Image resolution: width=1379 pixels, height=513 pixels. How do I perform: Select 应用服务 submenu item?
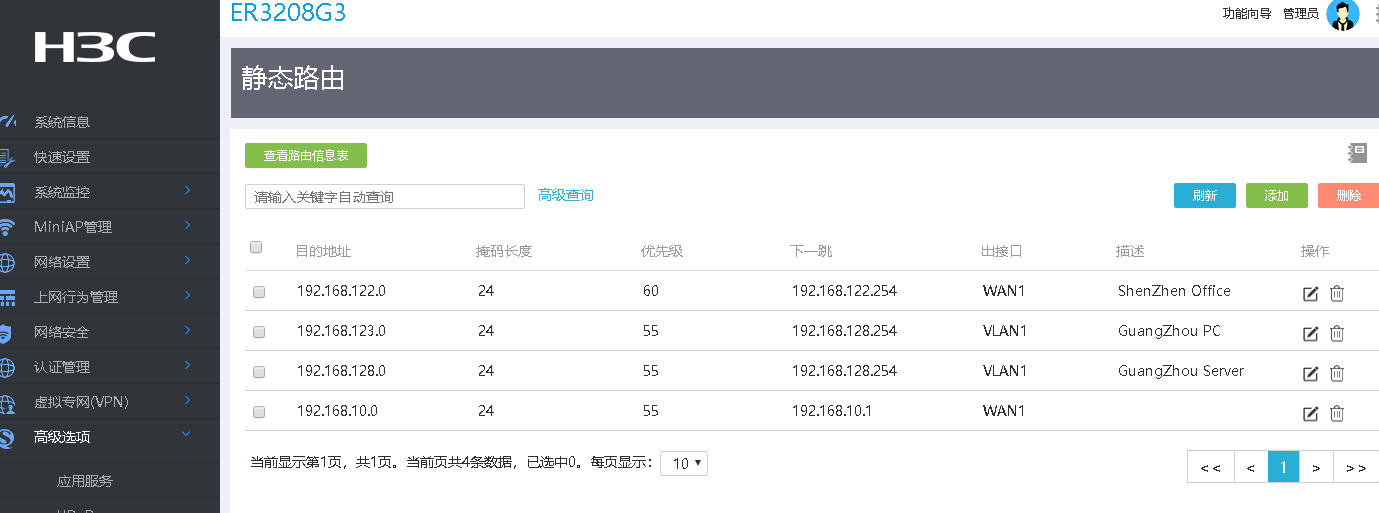point(85,481)
